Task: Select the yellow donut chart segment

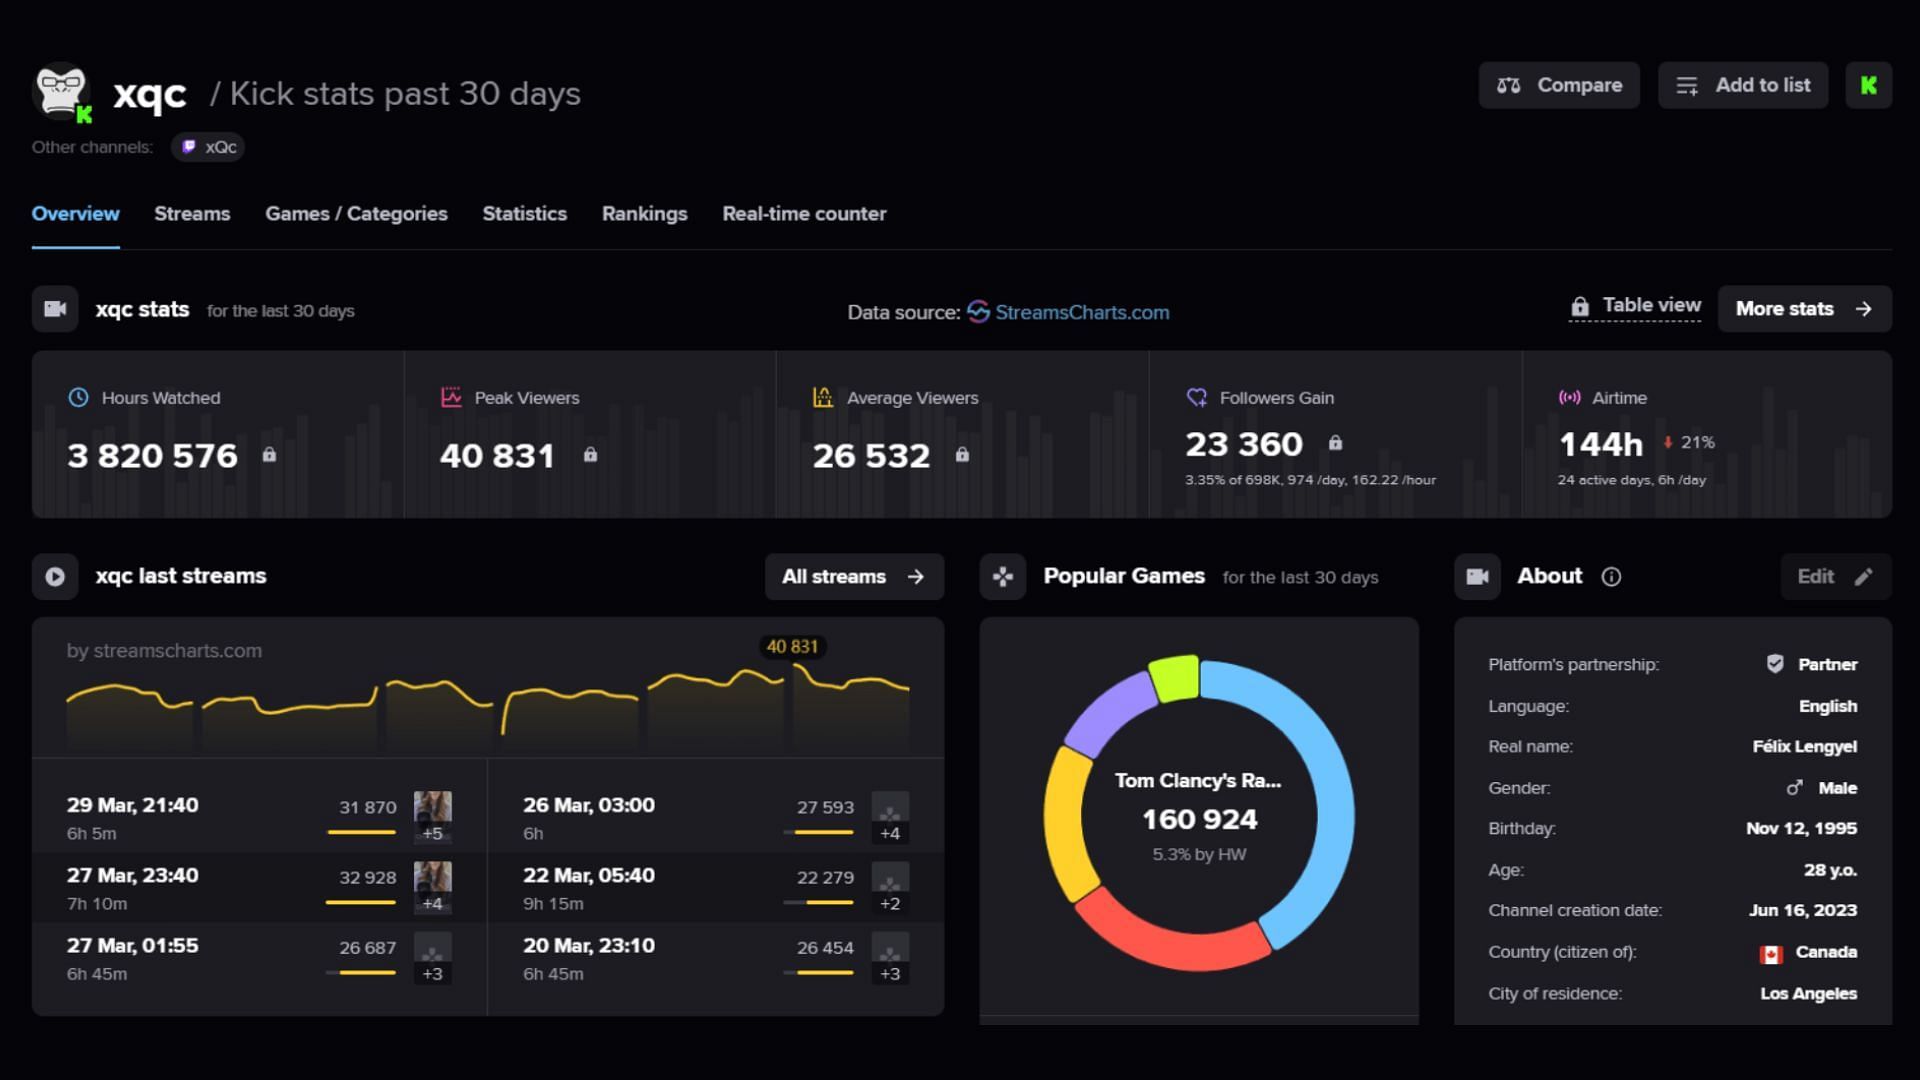Action: click(x=1064, y=825)
